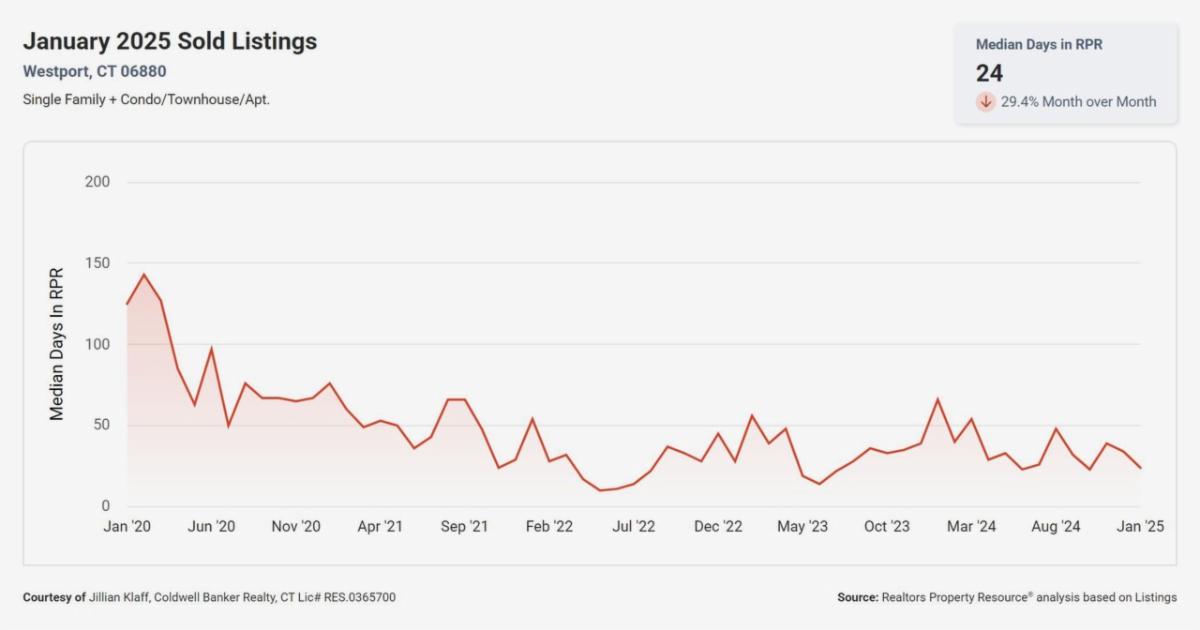Click the Jan '25 axis label
This screenshot has height=630, width=1200.
coord(1139,527)
